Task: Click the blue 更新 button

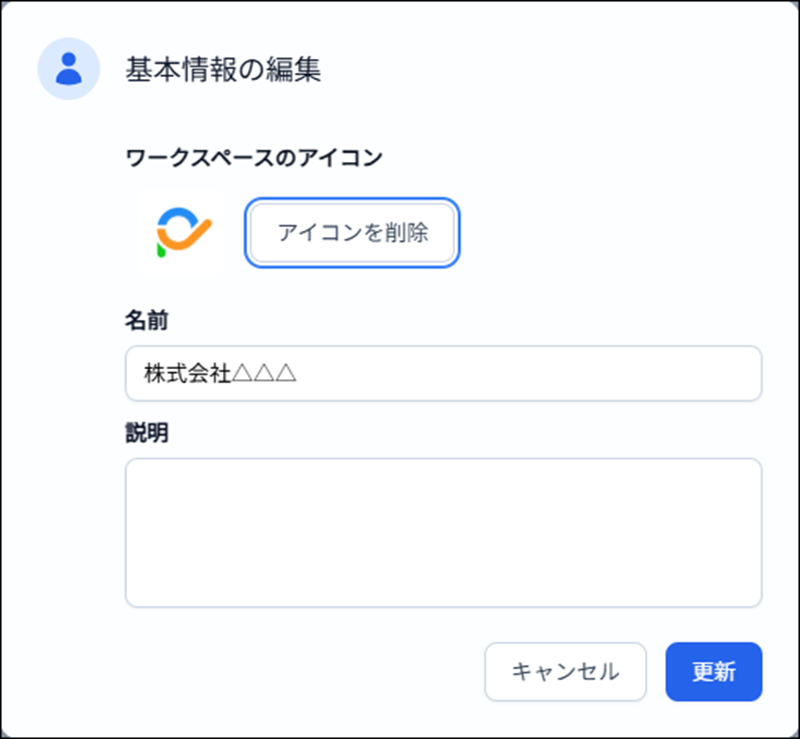Action: [x=714, y=671]
